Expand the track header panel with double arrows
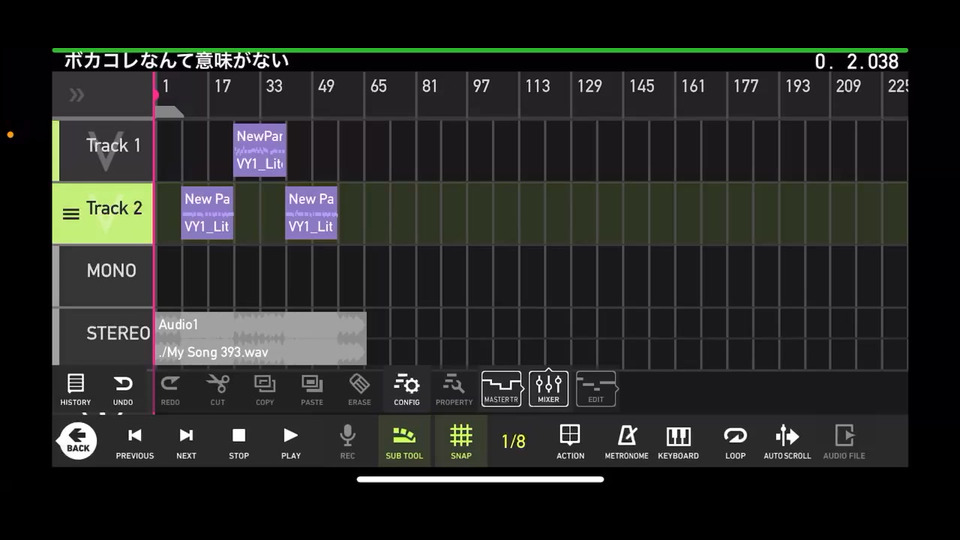This screenshot has width=960, height=540. 77,95
